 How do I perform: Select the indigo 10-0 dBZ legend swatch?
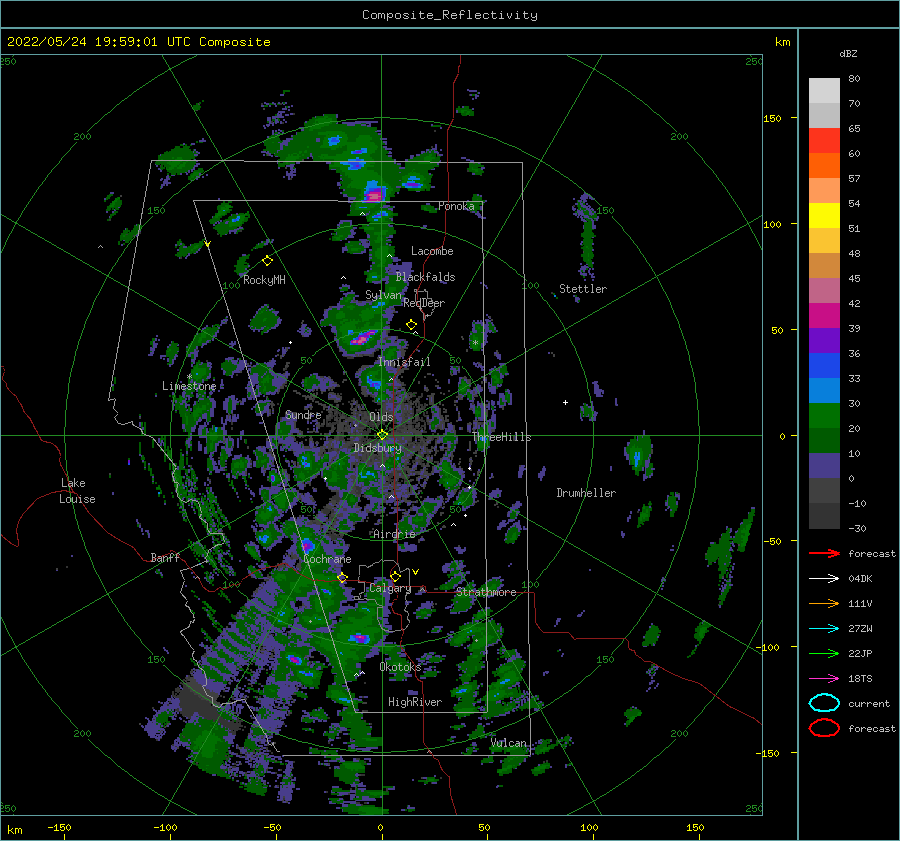(x=824, y=466)
